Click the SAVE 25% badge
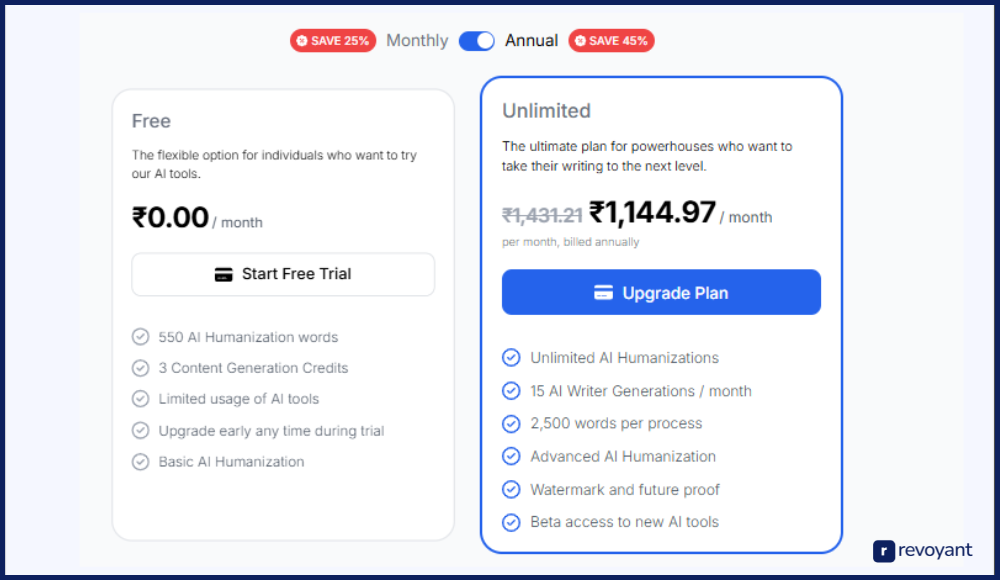 click(x=333, y=41)
